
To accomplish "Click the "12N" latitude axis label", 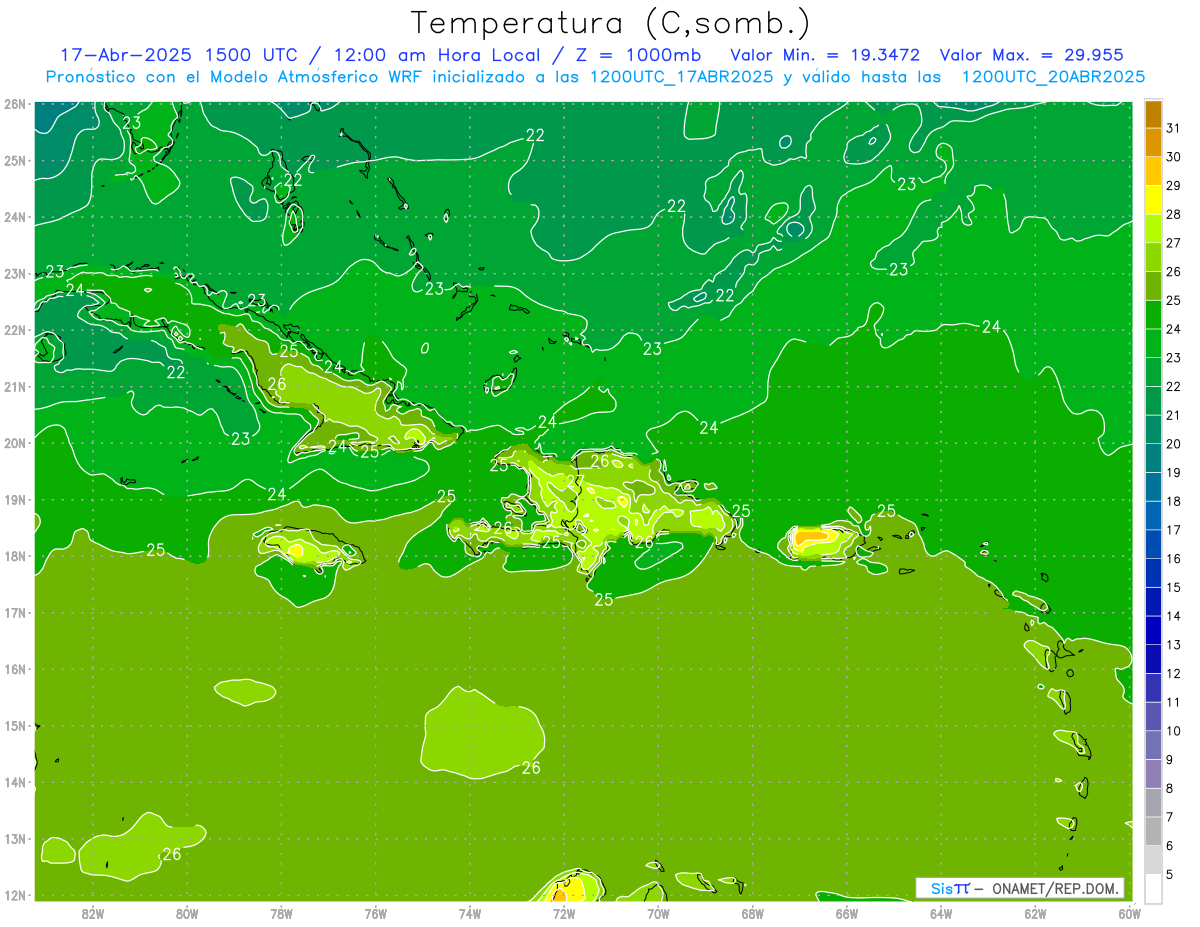I will 14,895.
